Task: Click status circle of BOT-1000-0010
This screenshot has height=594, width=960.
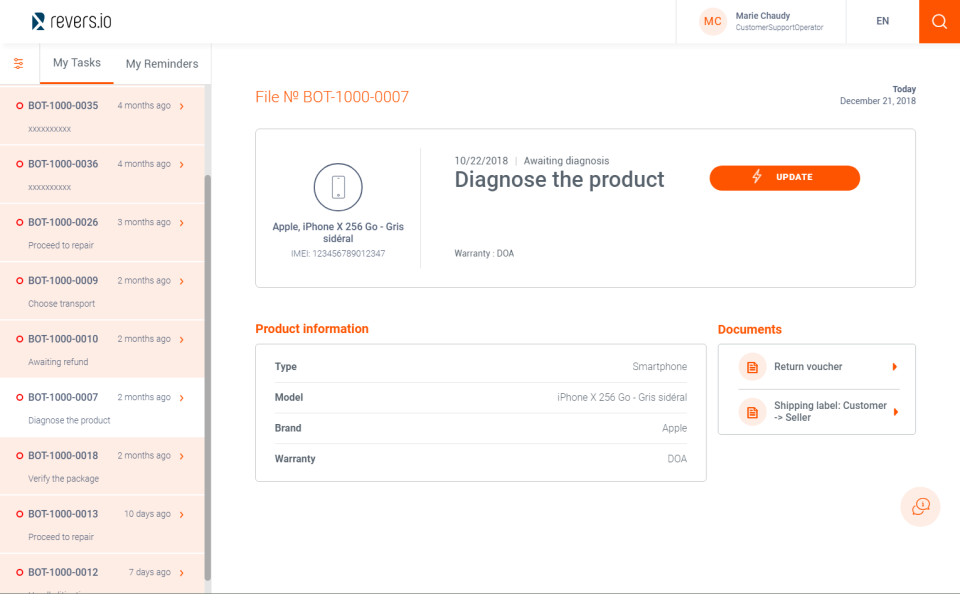Action: pyautogui.click(x=20, y=339)
